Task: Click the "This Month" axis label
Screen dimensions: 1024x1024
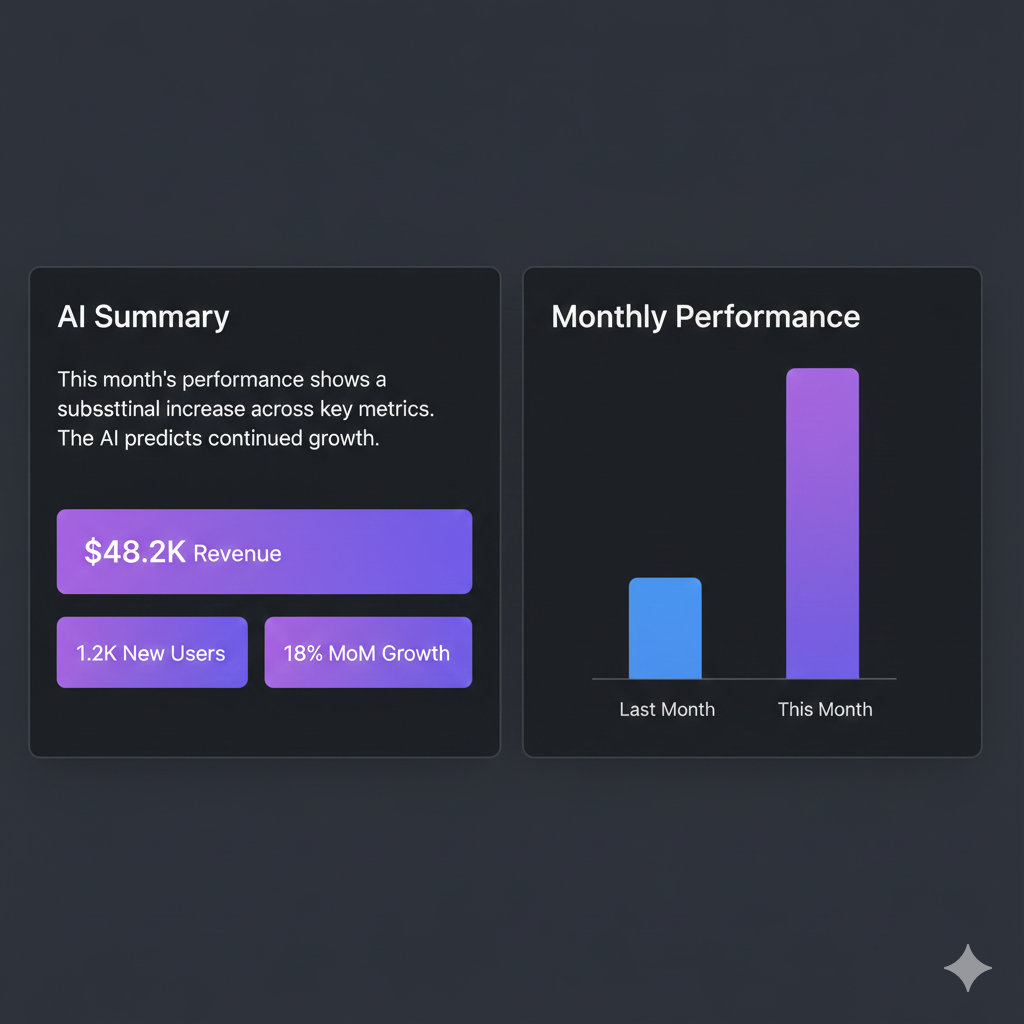Action: click(825, 709)
